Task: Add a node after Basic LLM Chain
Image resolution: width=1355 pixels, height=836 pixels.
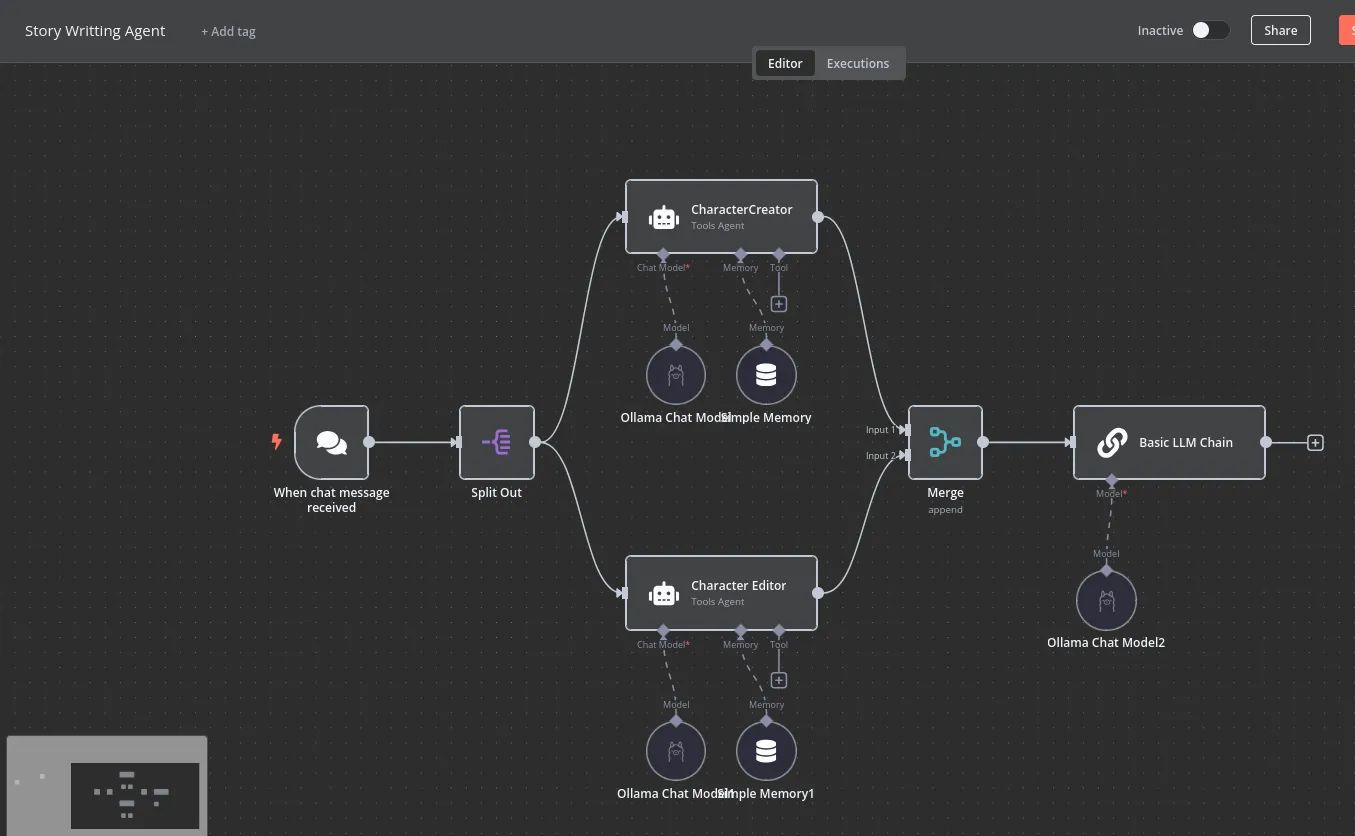Action: (x=1315, y=442)
